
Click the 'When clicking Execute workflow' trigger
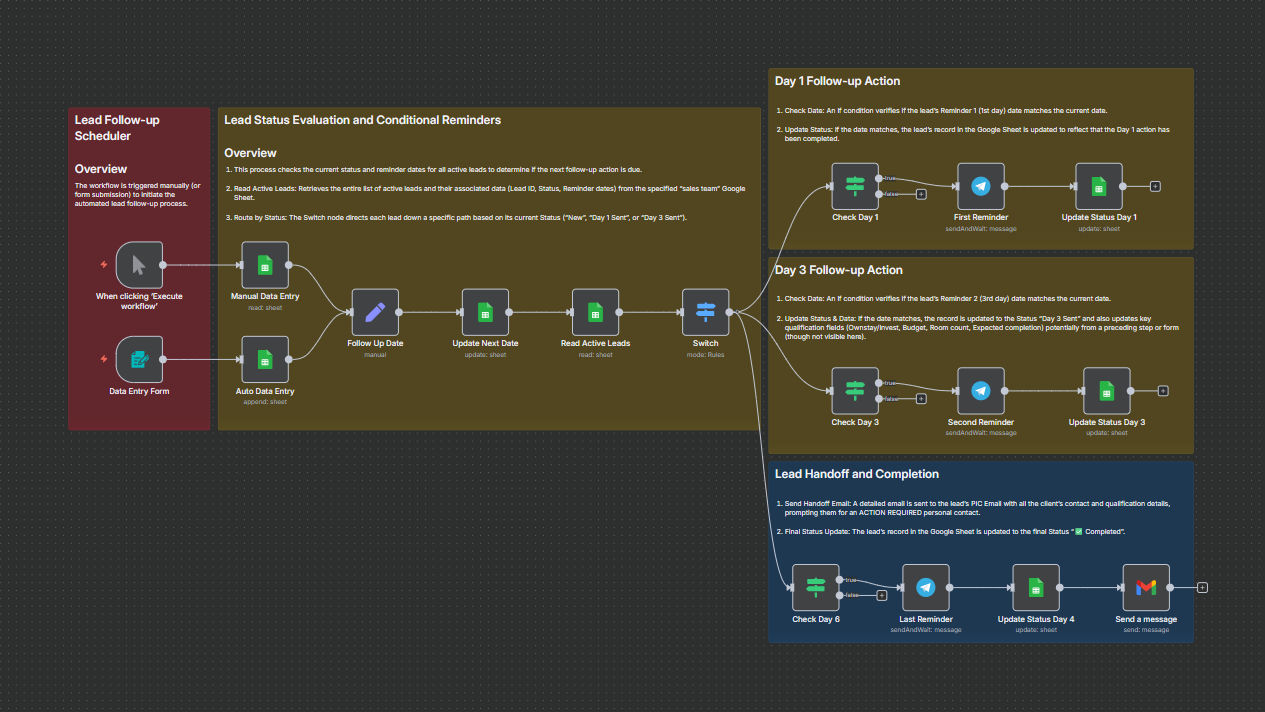139,264
